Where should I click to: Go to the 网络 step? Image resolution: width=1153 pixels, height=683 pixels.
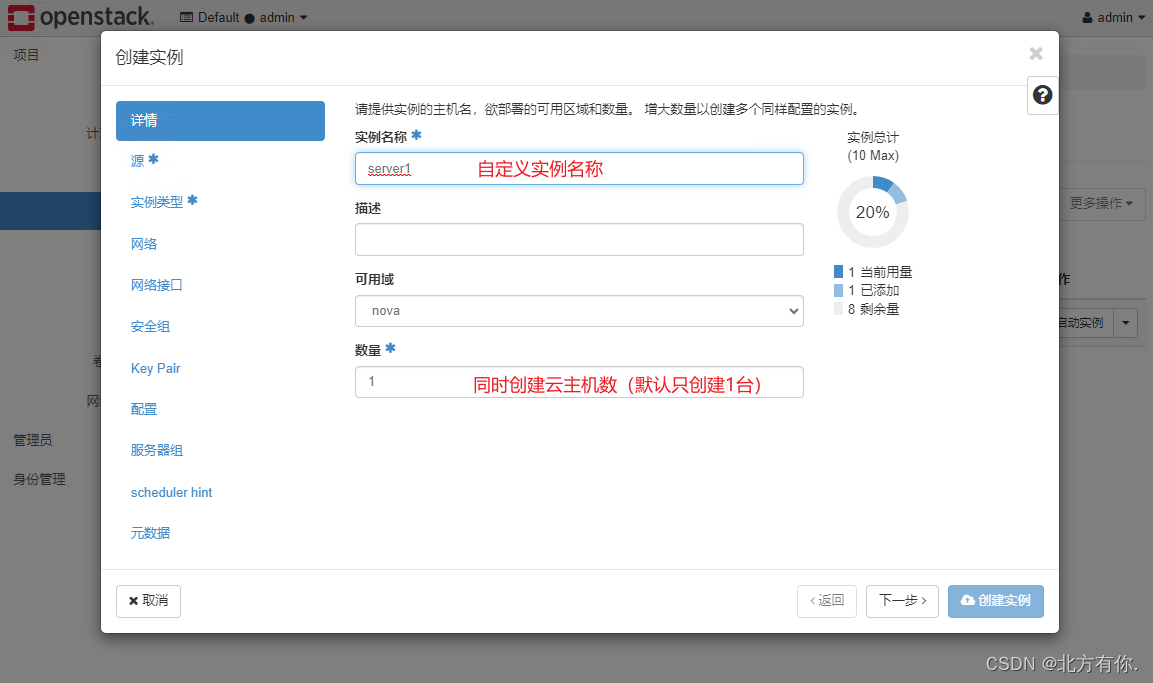pyautogui.click(x=143, y=243)
